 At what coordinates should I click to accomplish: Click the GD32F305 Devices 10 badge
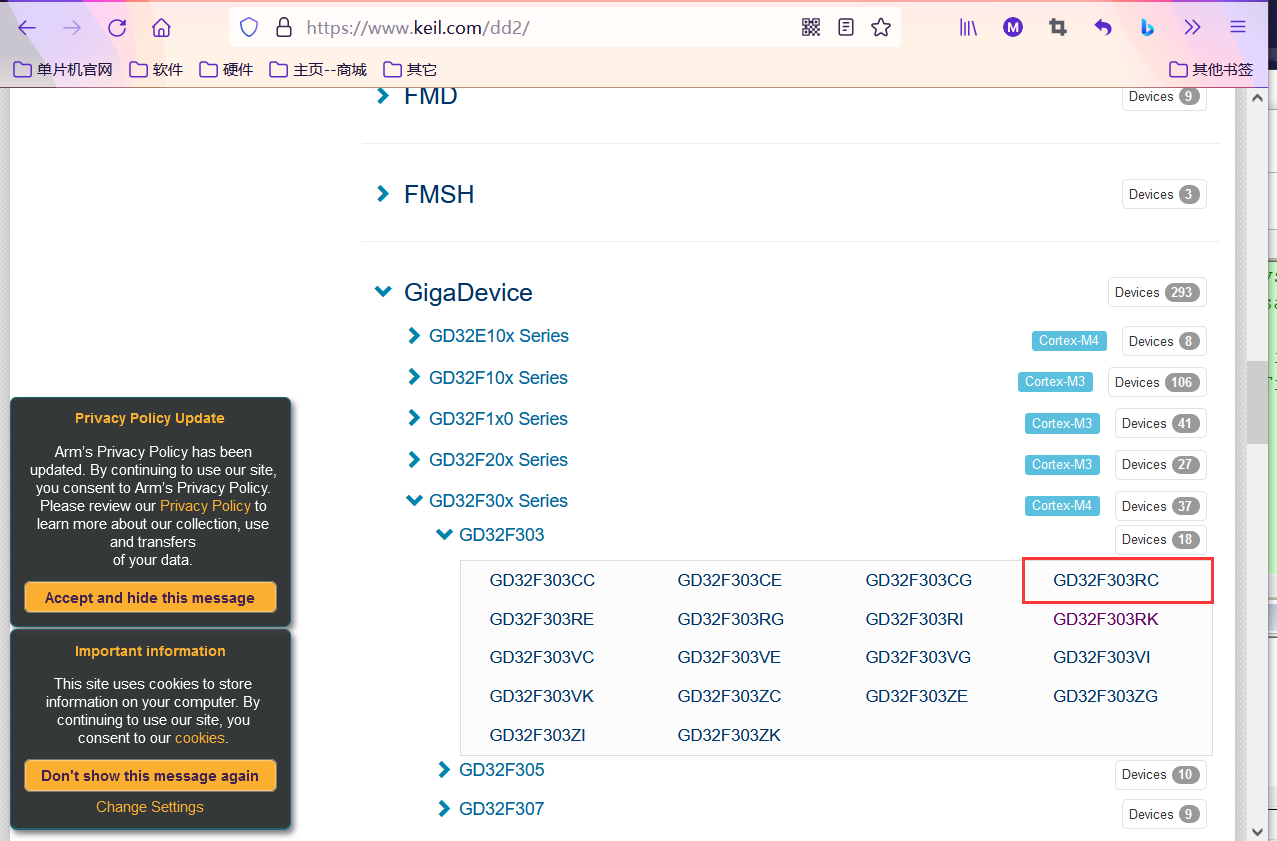pyautogui.click(x=1161, y=774)
